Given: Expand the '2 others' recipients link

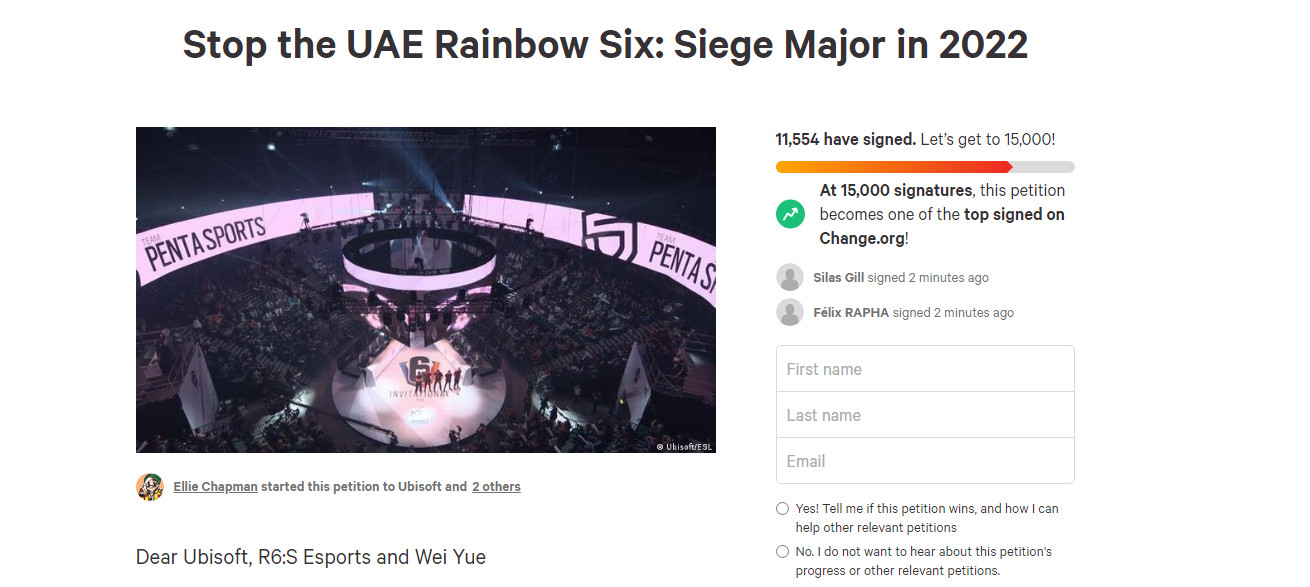Looking at the screenshot, I should tap(496, 487).
